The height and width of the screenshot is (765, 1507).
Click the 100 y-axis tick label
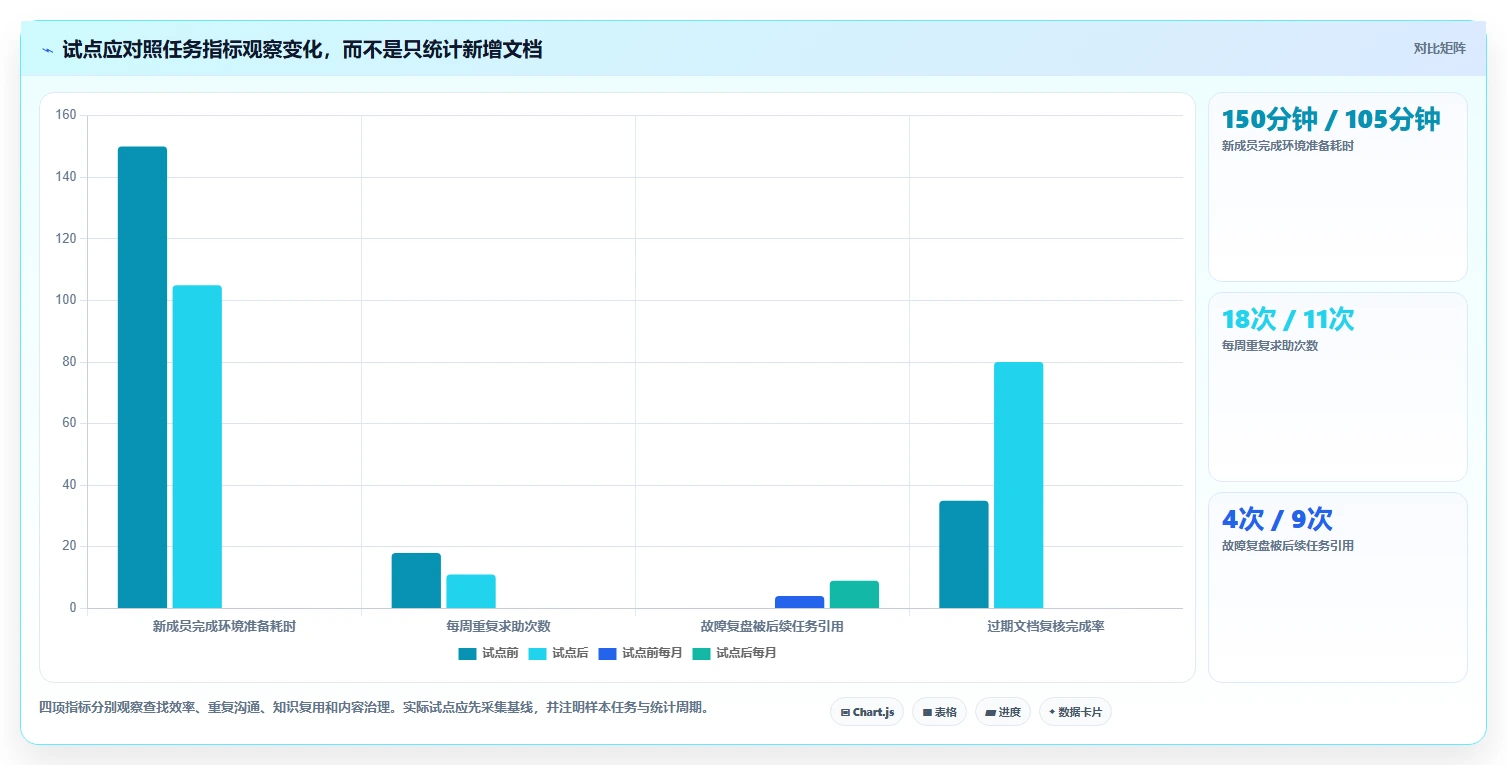tap(66, 300)
